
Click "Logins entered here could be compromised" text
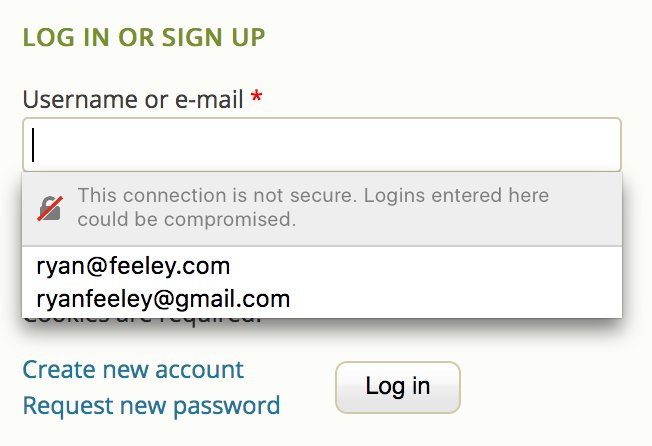point(187,219)
